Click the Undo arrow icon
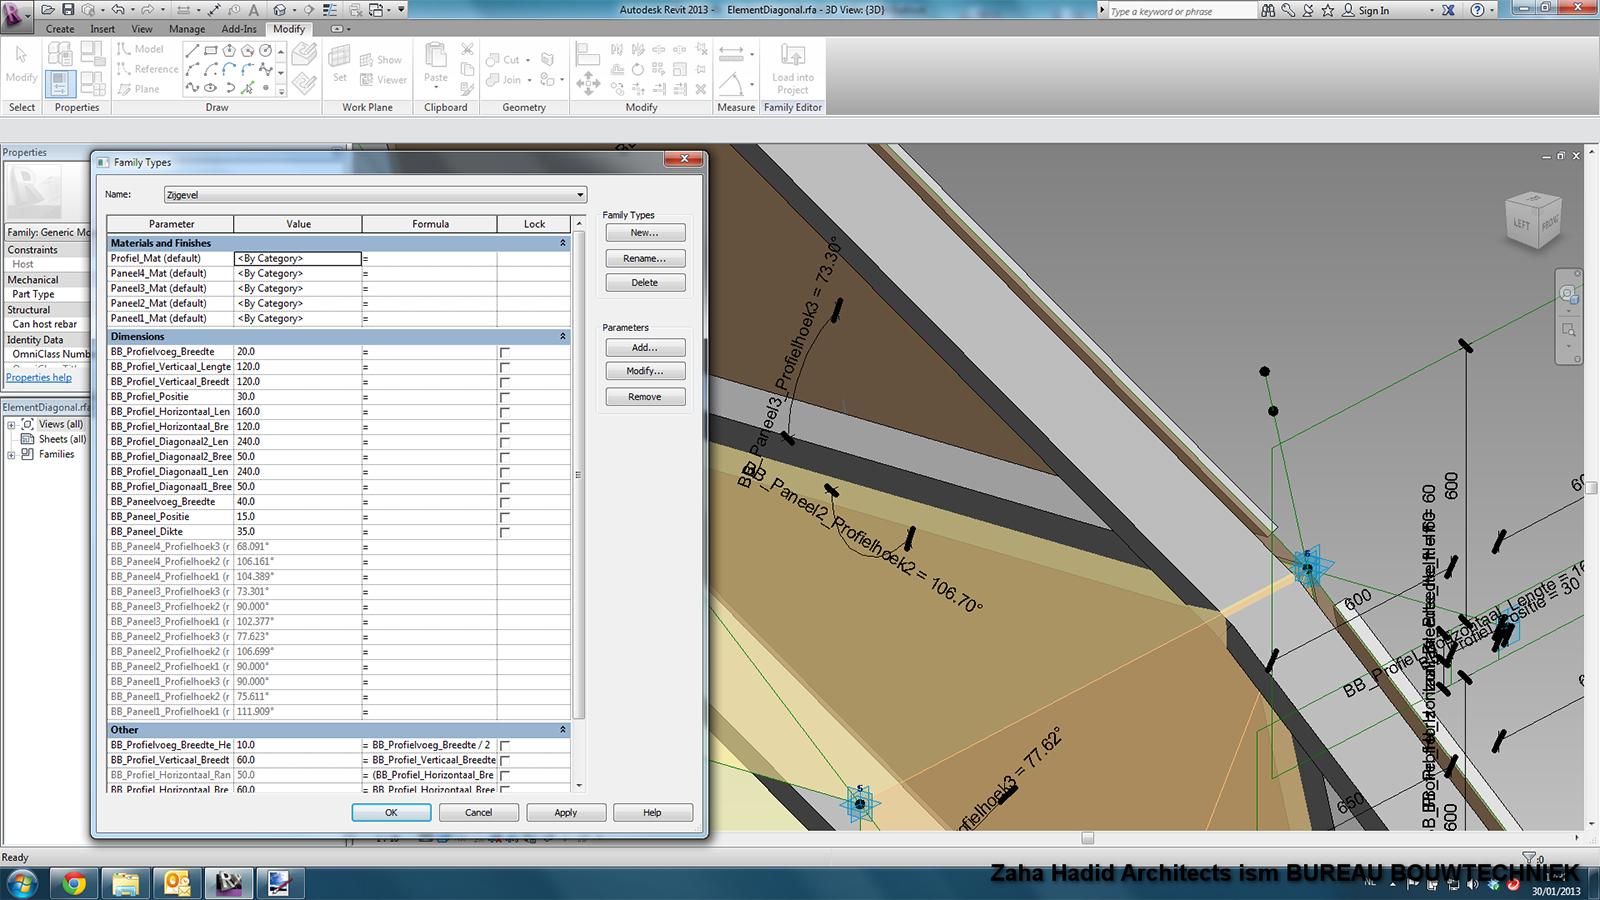The height and width of the screenshot is (900, 1600). pyautogui.click(x=118, y=10)
